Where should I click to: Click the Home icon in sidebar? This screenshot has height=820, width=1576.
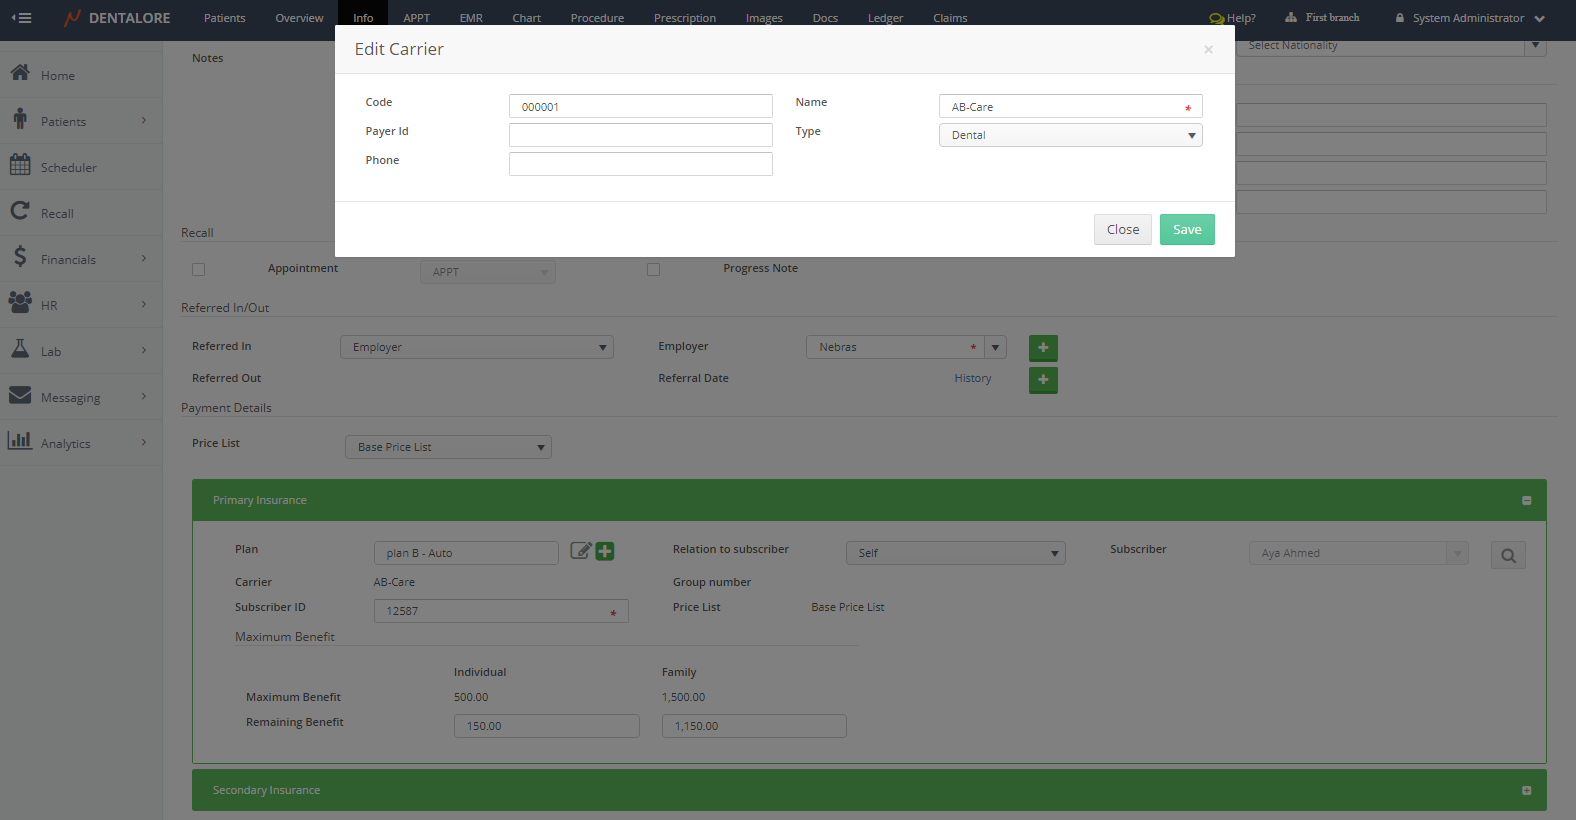click(x=20, y=74)
